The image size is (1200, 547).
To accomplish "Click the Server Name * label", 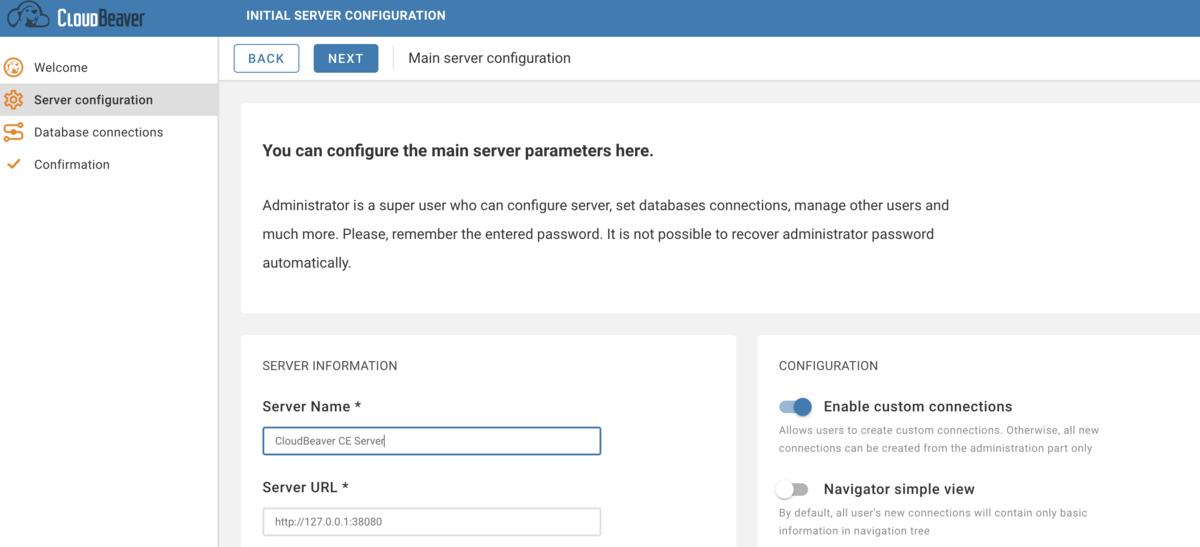I will 312,407.
